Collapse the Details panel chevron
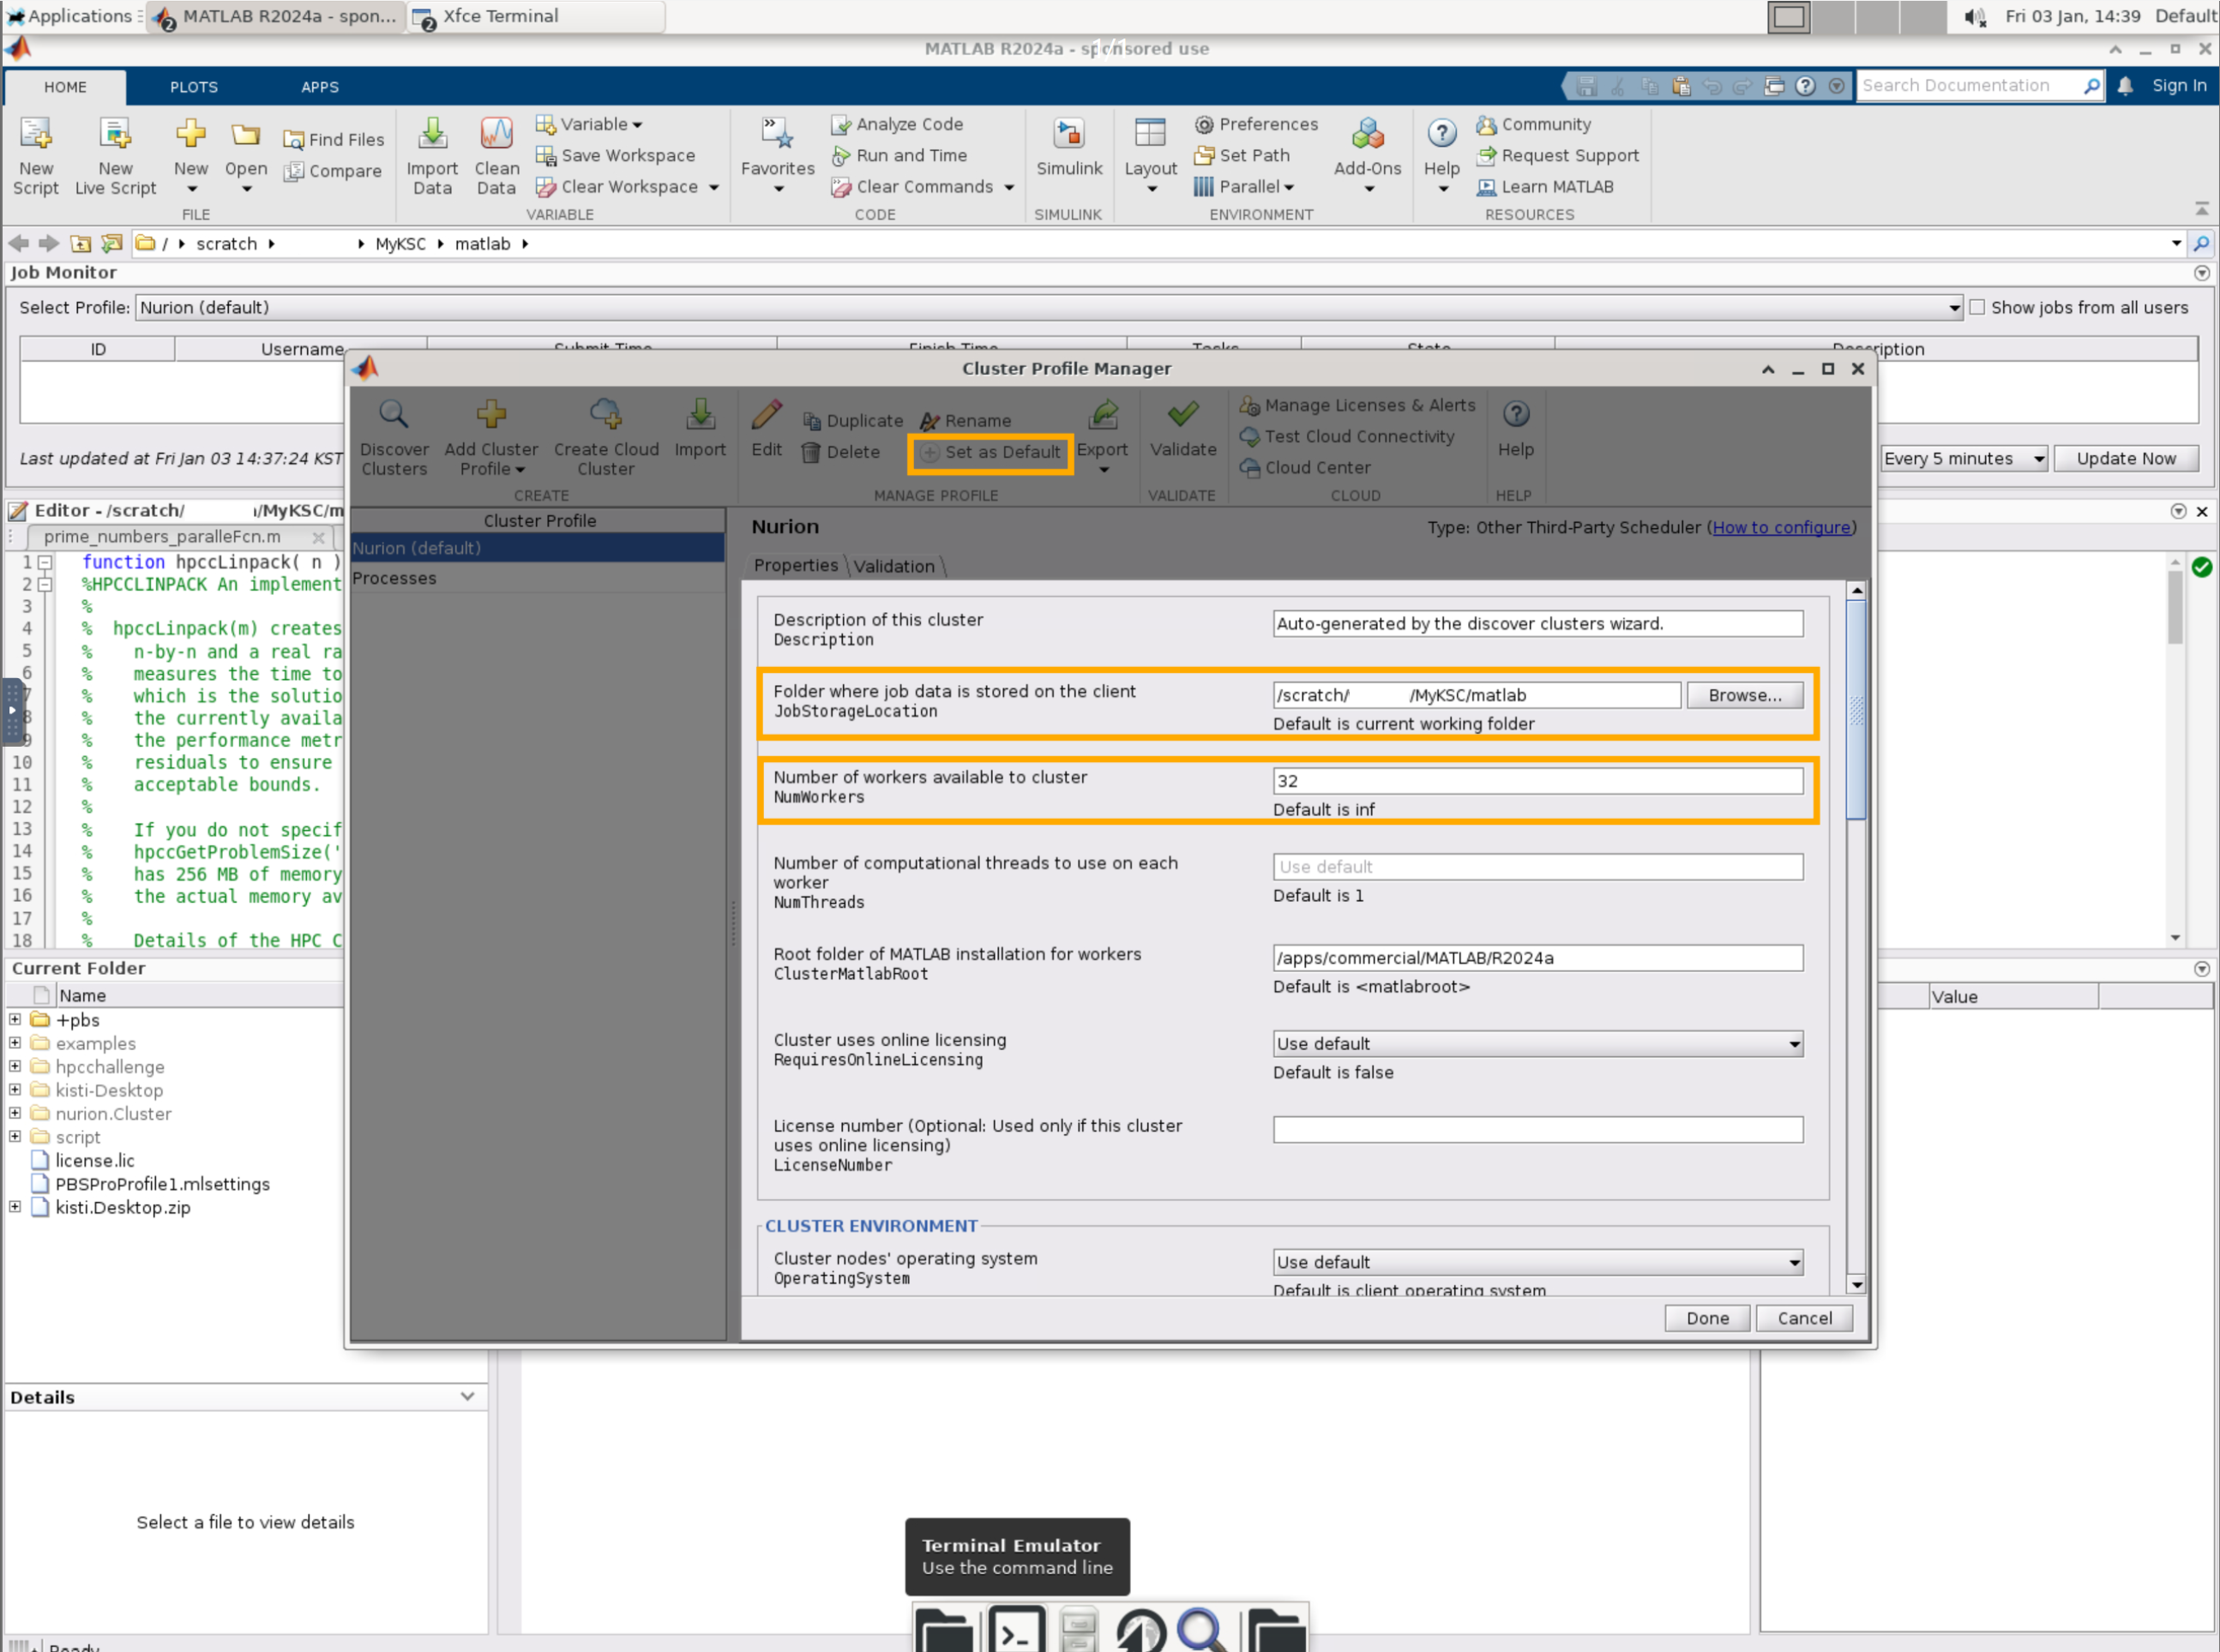The width and height of the screenshot is (2220, 1652). 467,1396
